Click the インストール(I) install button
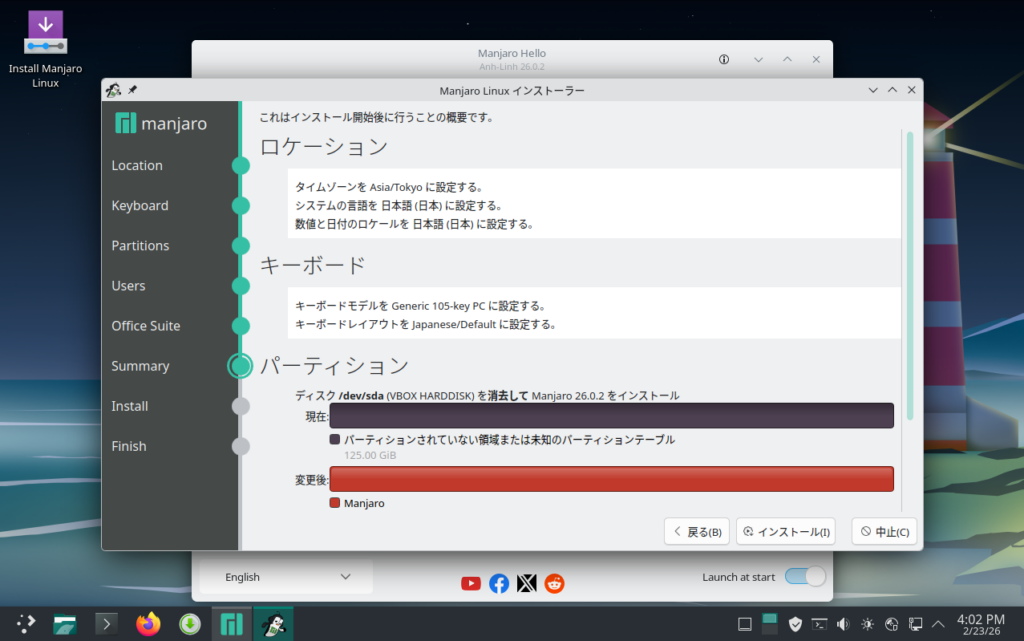The width and height of the screenshot is (1024, 641). point(785,532)
